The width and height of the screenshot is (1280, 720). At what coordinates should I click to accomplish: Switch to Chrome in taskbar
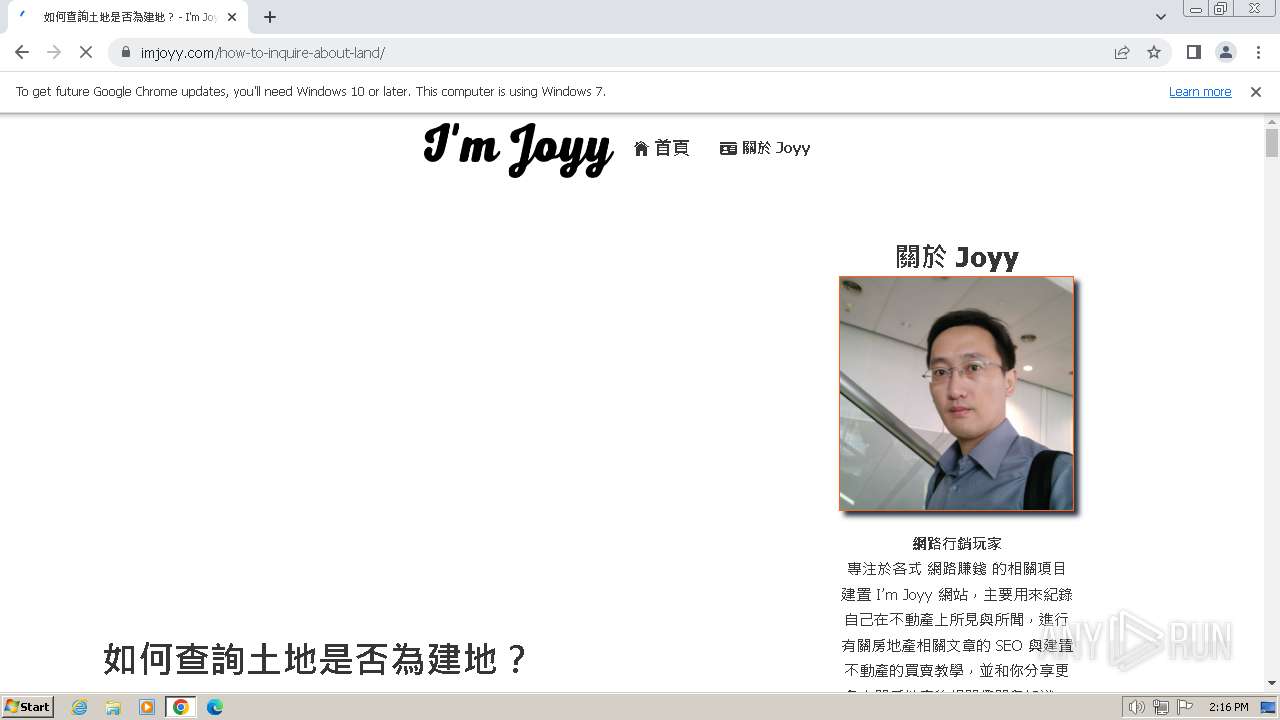click(x=181, y=707)
